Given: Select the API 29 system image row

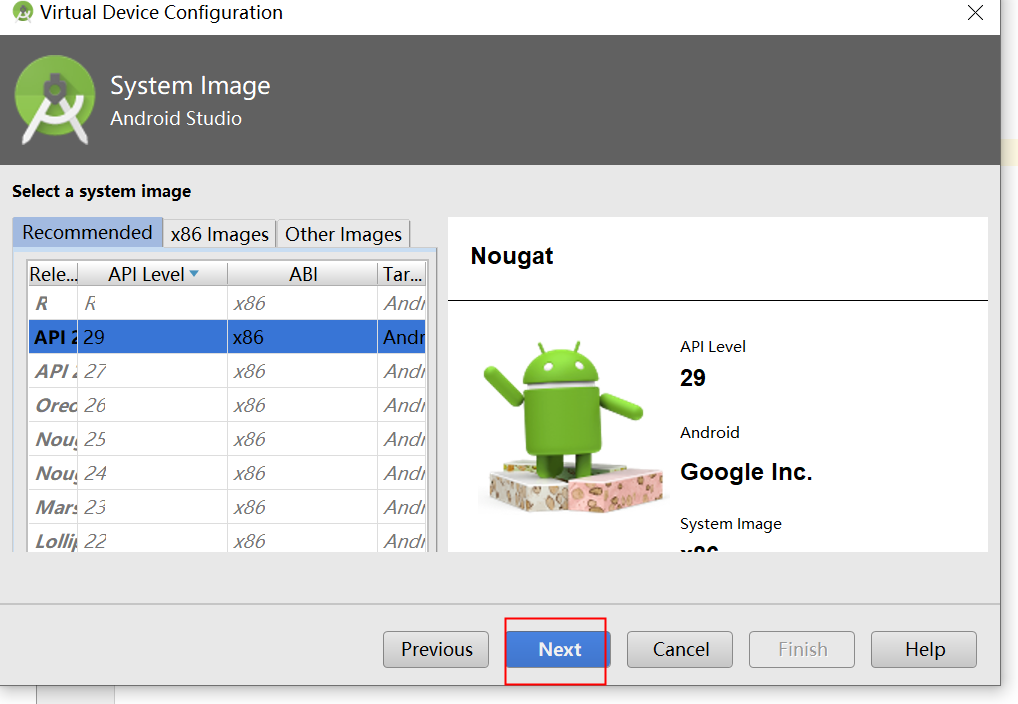Looking at the screenshot, I should [227, 336].
